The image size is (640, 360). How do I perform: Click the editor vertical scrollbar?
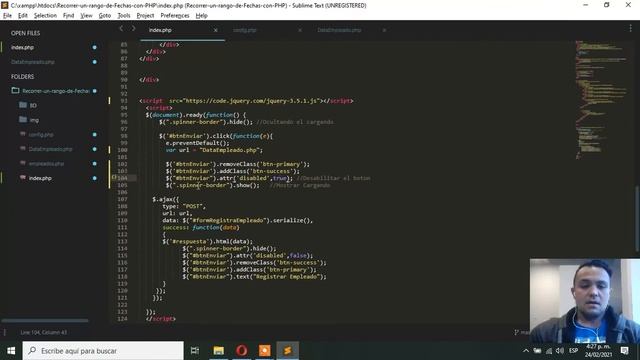[x=637, y=219]
